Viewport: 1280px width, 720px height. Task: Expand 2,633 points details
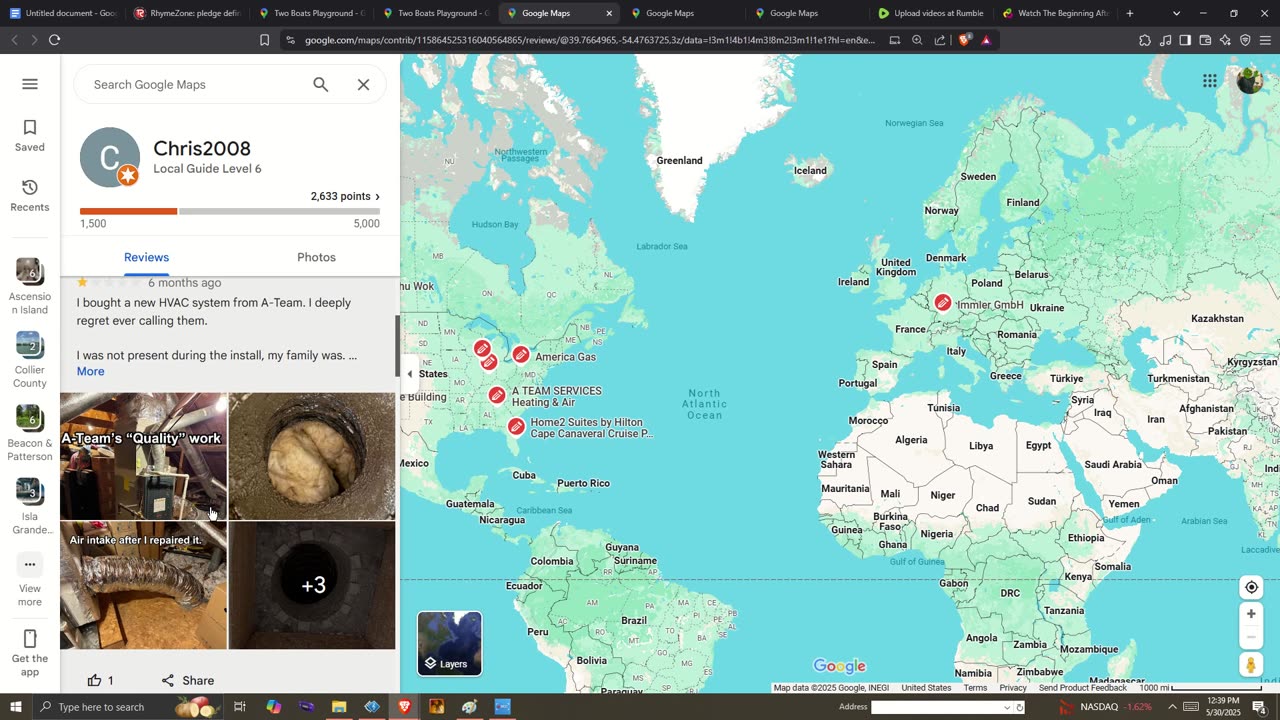click(x=345, y=197)
